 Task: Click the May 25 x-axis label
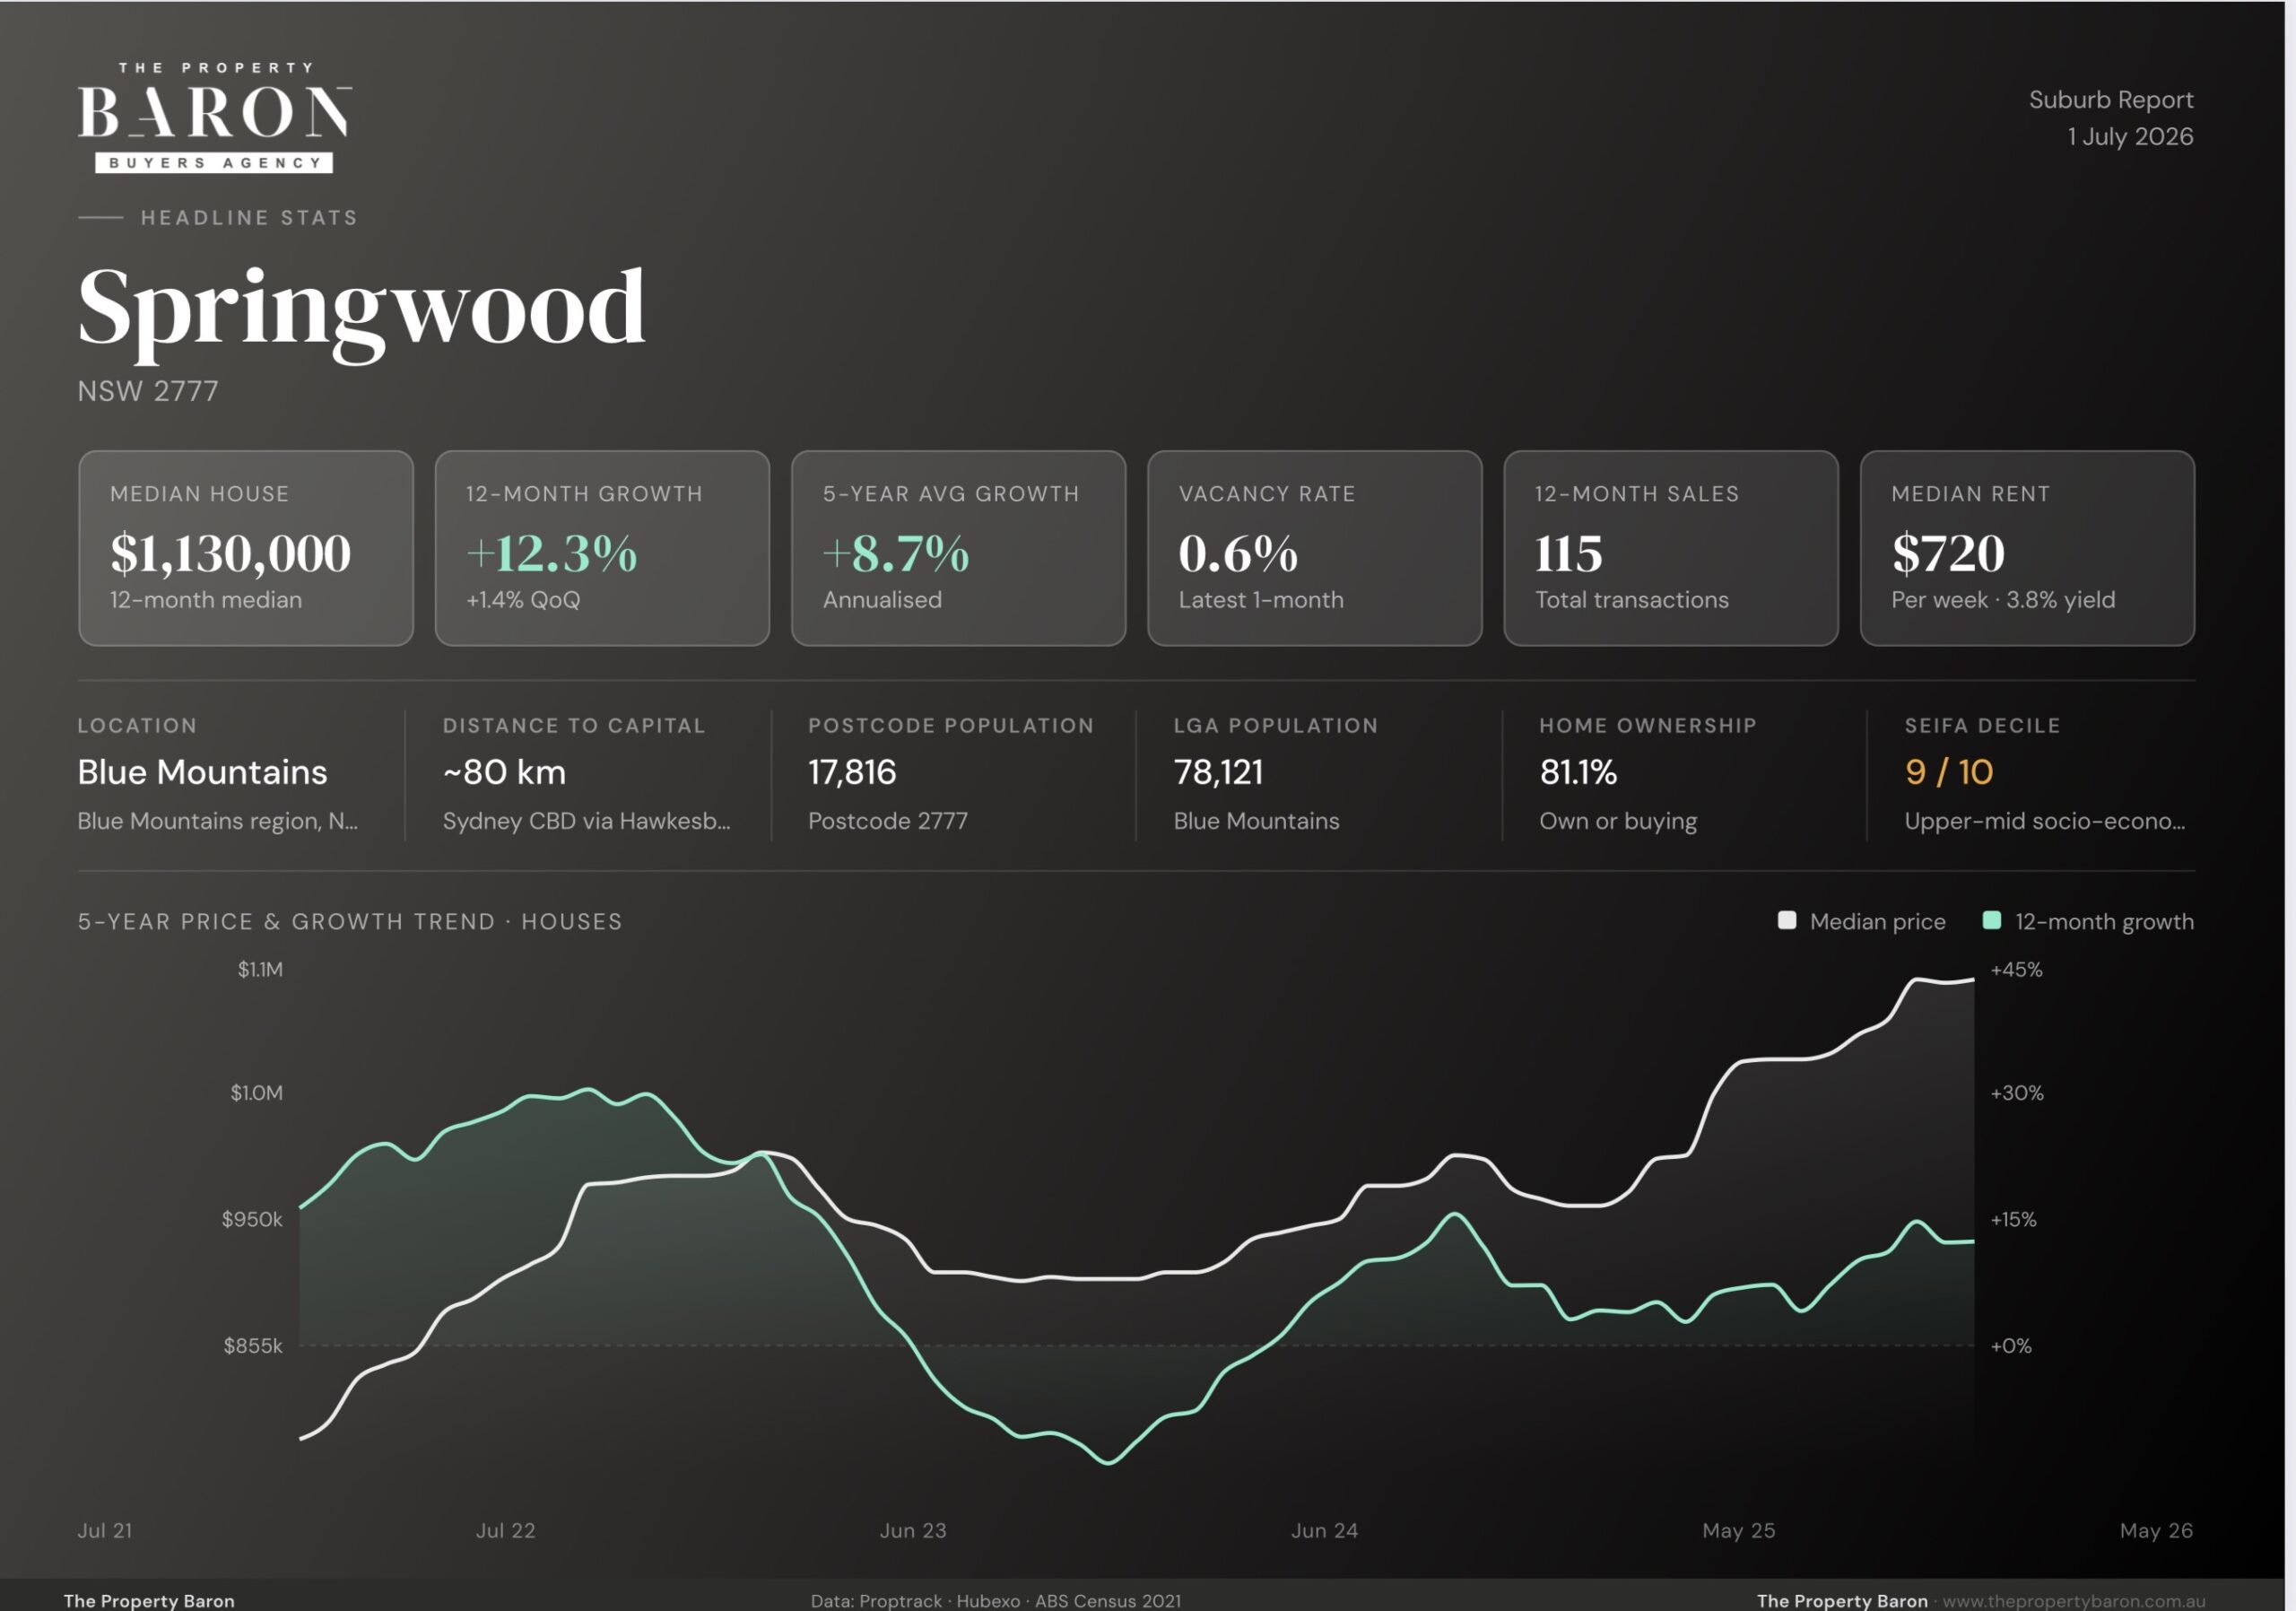pyautogui.click(x=1739, y=1530)
